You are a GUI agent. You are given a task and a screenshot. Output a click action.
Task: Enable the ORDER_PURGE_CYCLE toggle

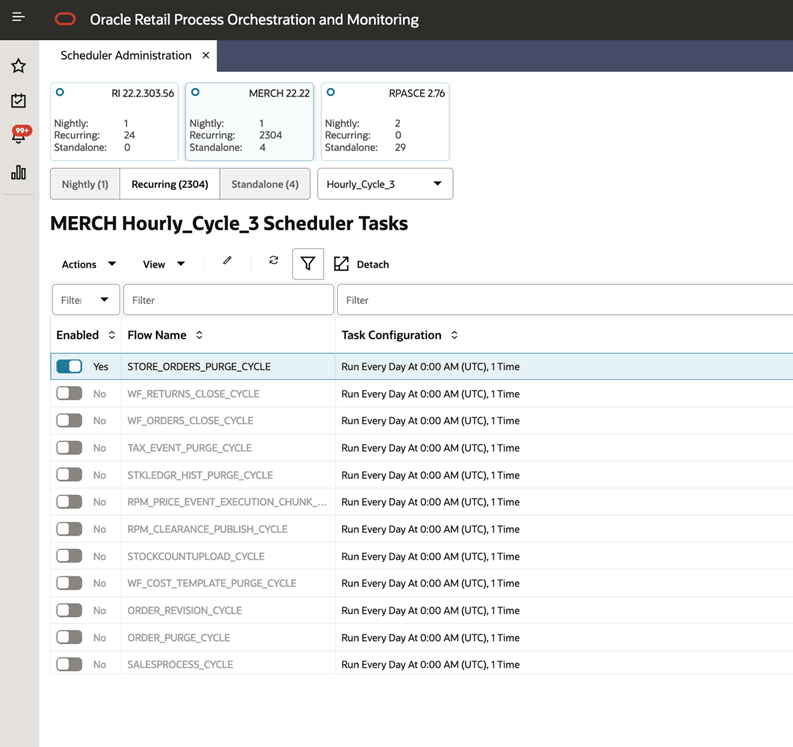69,637
